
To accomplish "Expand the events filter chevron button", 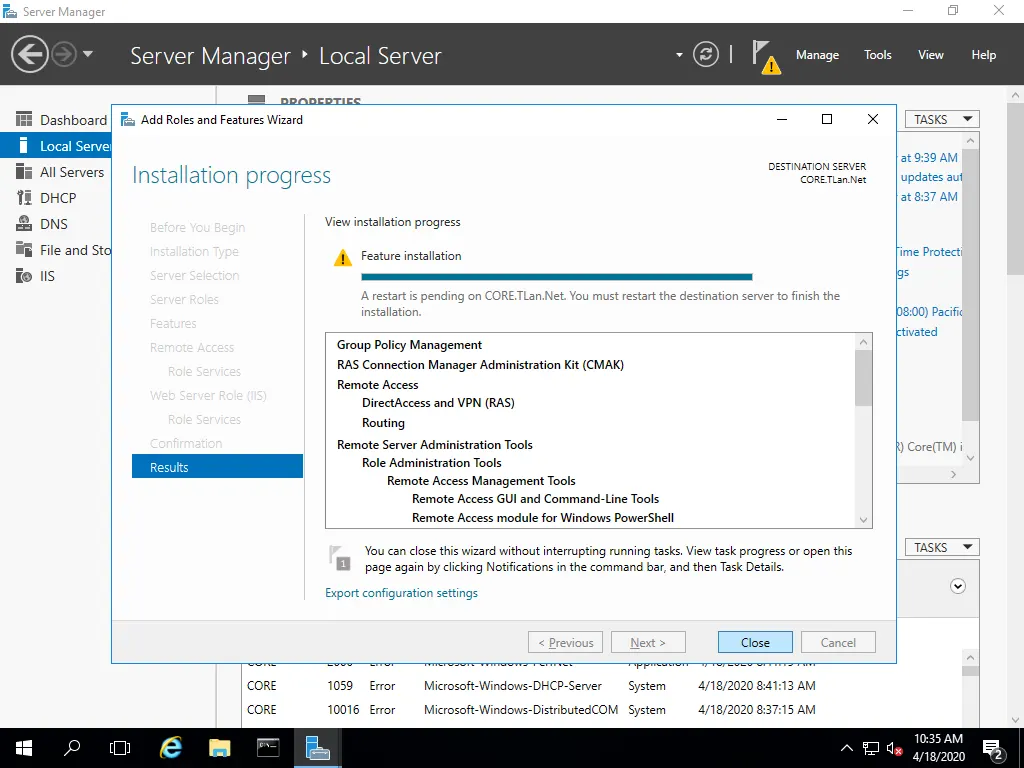I will 957,586.
